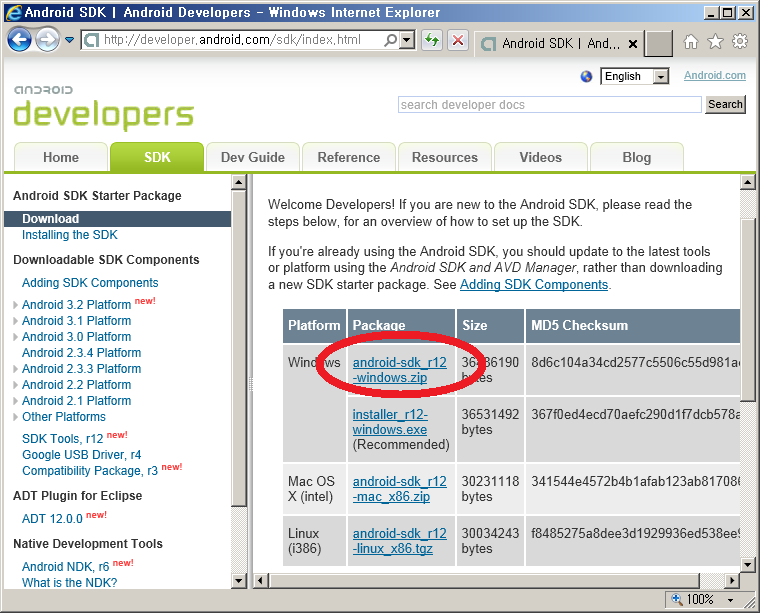Open the Blog tab
This screenshot has height=613, width=760.
(636, 157)
